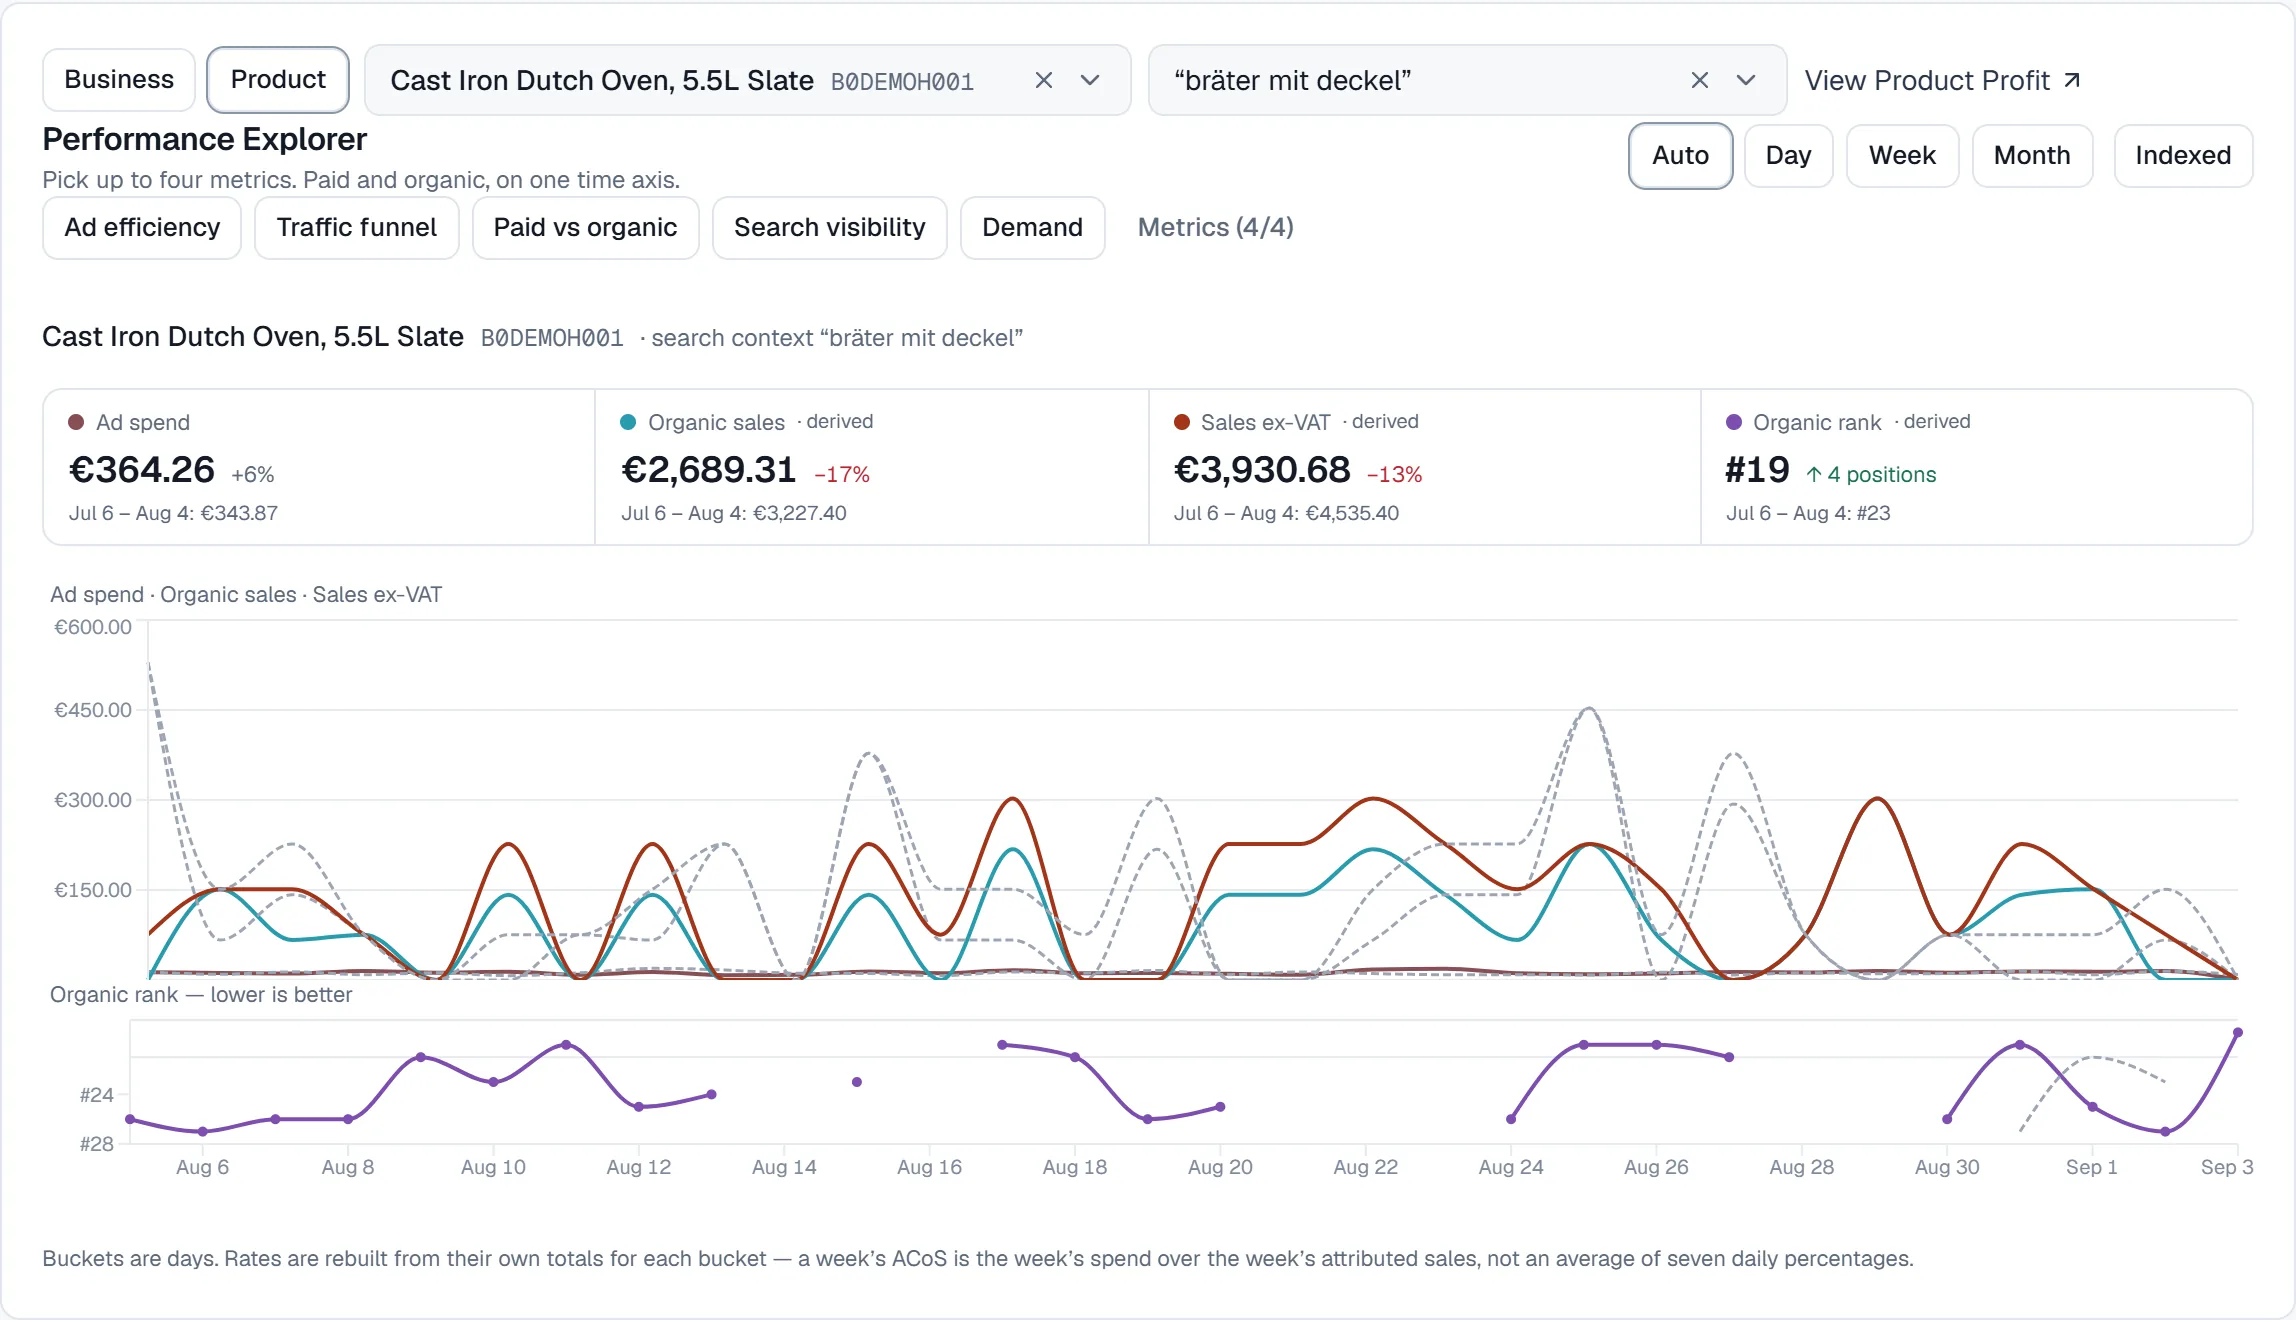
Task: Click the Performance Explorer heading
Action: click(204, 139)
